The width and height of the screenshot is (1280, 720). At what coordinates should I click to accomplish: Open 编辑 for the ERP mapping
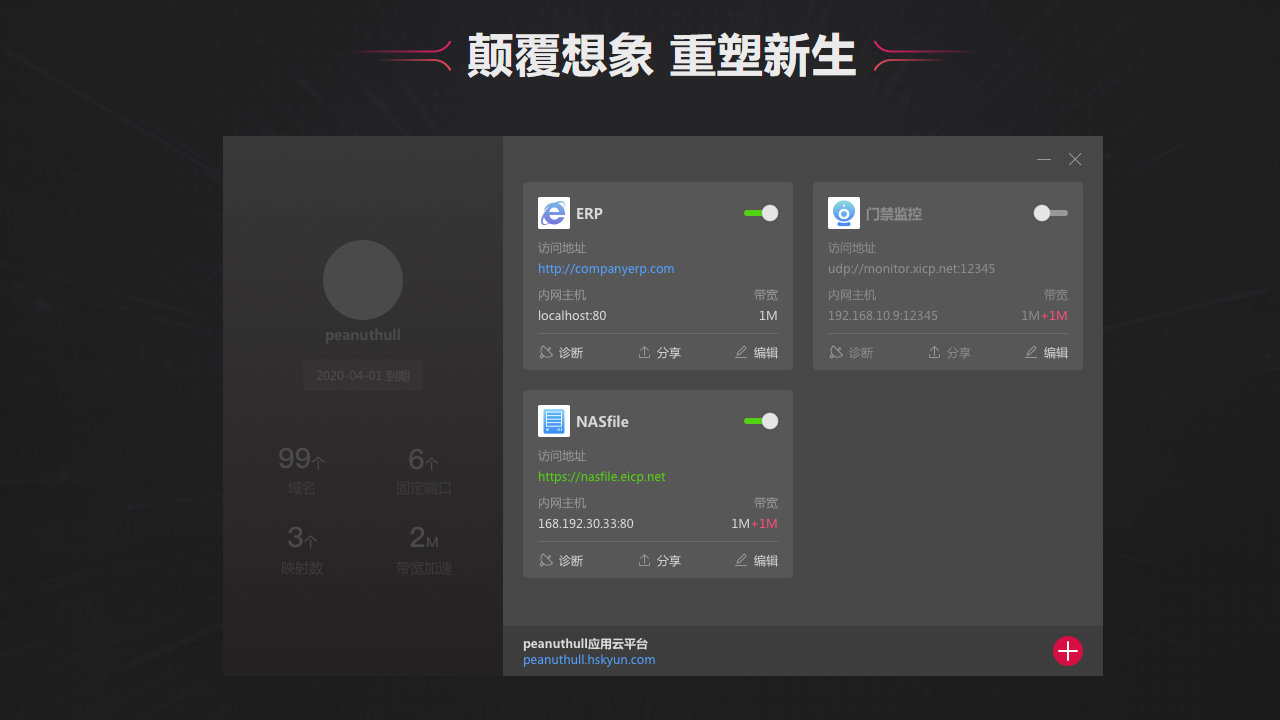tap(756, 352)
